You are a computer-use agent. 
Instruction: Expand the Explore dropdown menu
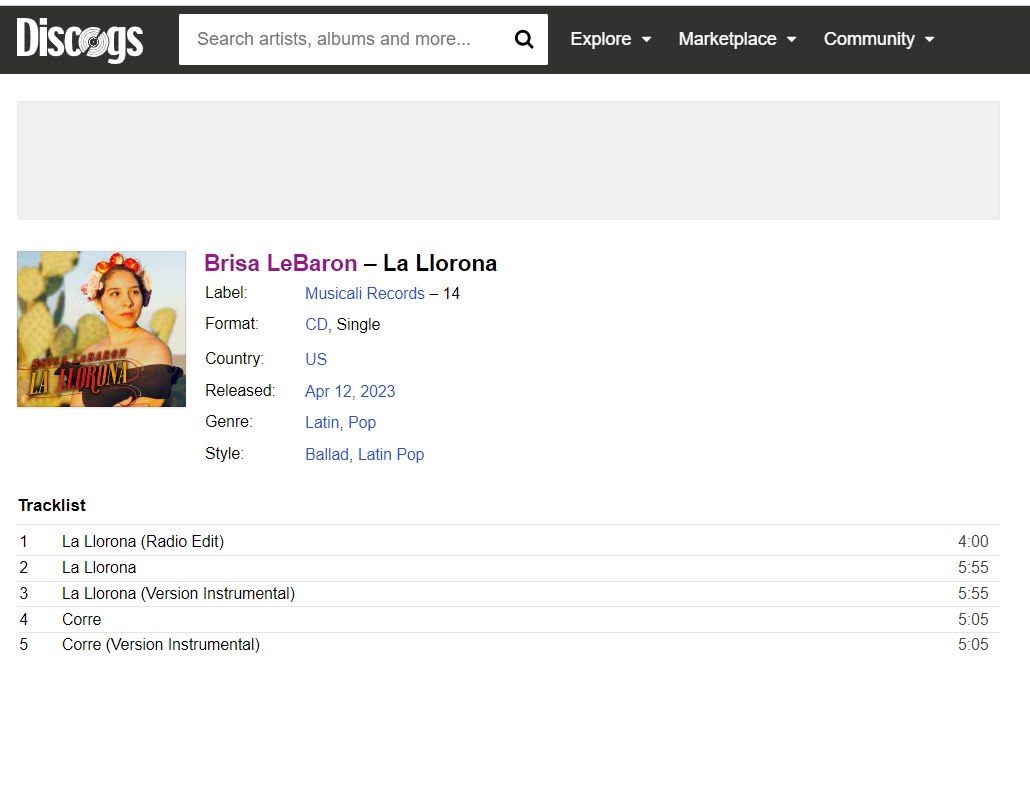click(610, 39)
